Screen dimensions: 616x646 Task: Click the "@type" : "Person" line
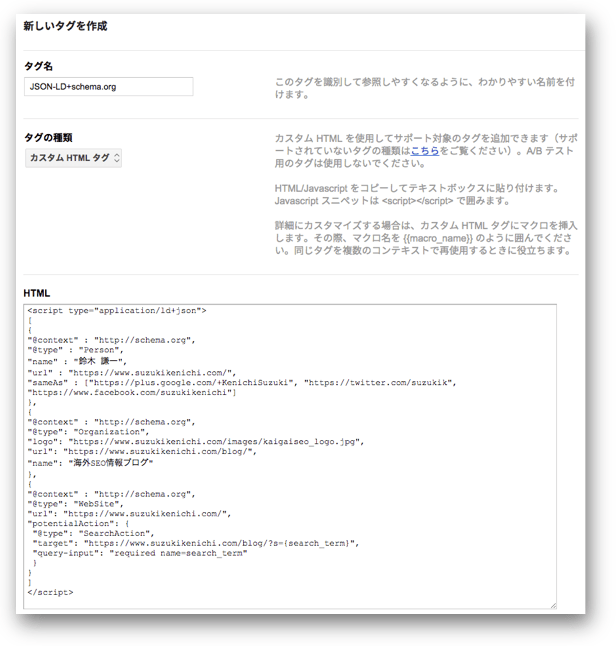(75, 350)
